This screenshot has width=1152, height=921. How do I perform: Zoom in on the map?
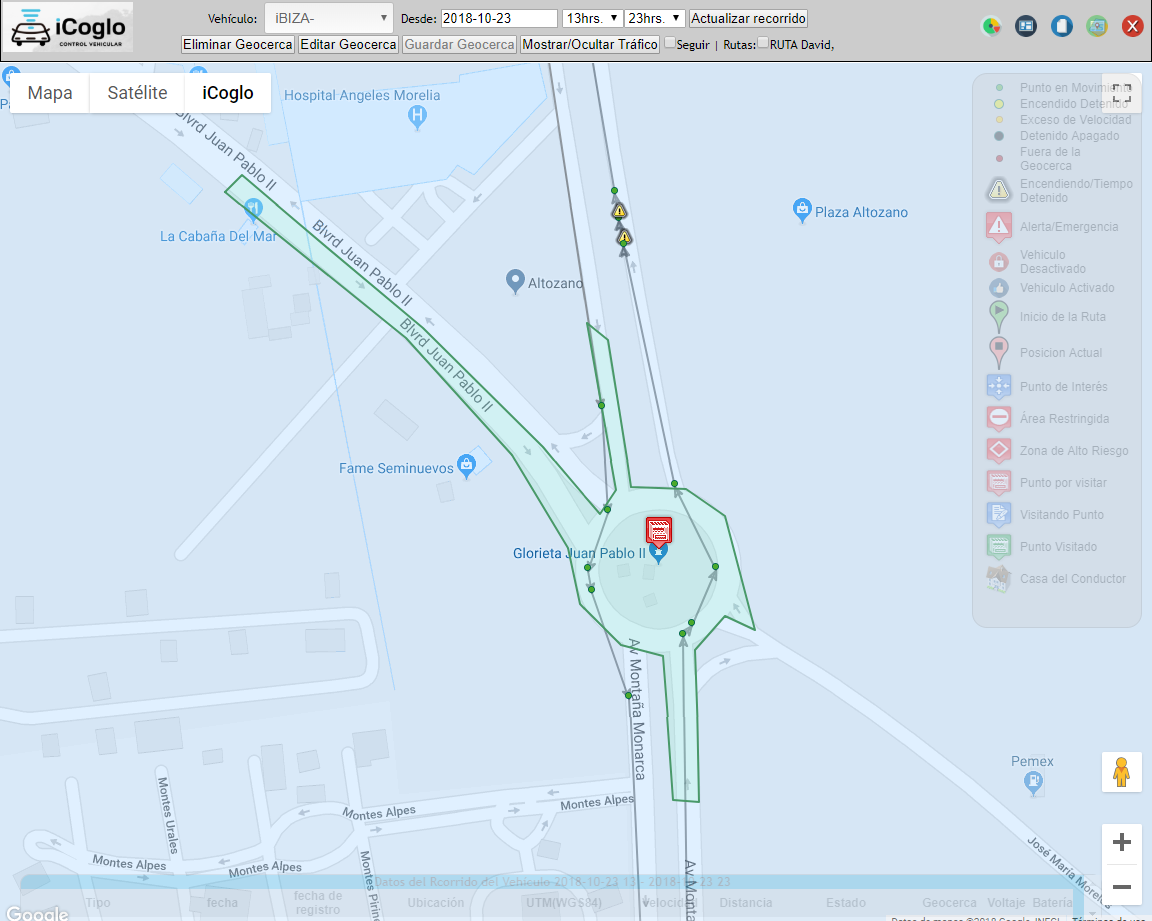[x=1121, y=843]
